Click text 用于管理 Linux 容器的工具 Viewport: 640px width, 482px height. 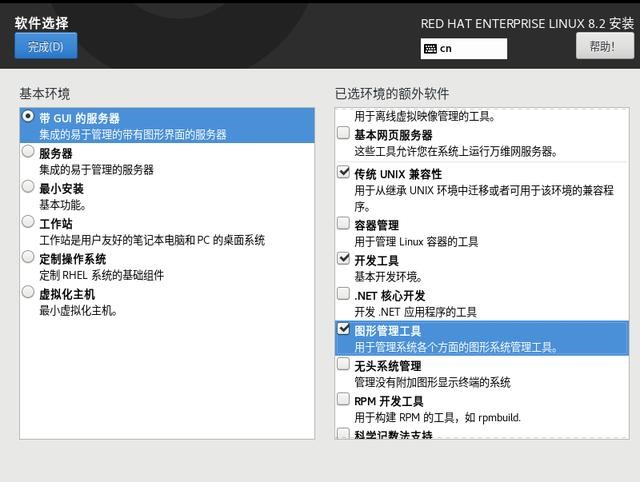[x=416, y=242]
